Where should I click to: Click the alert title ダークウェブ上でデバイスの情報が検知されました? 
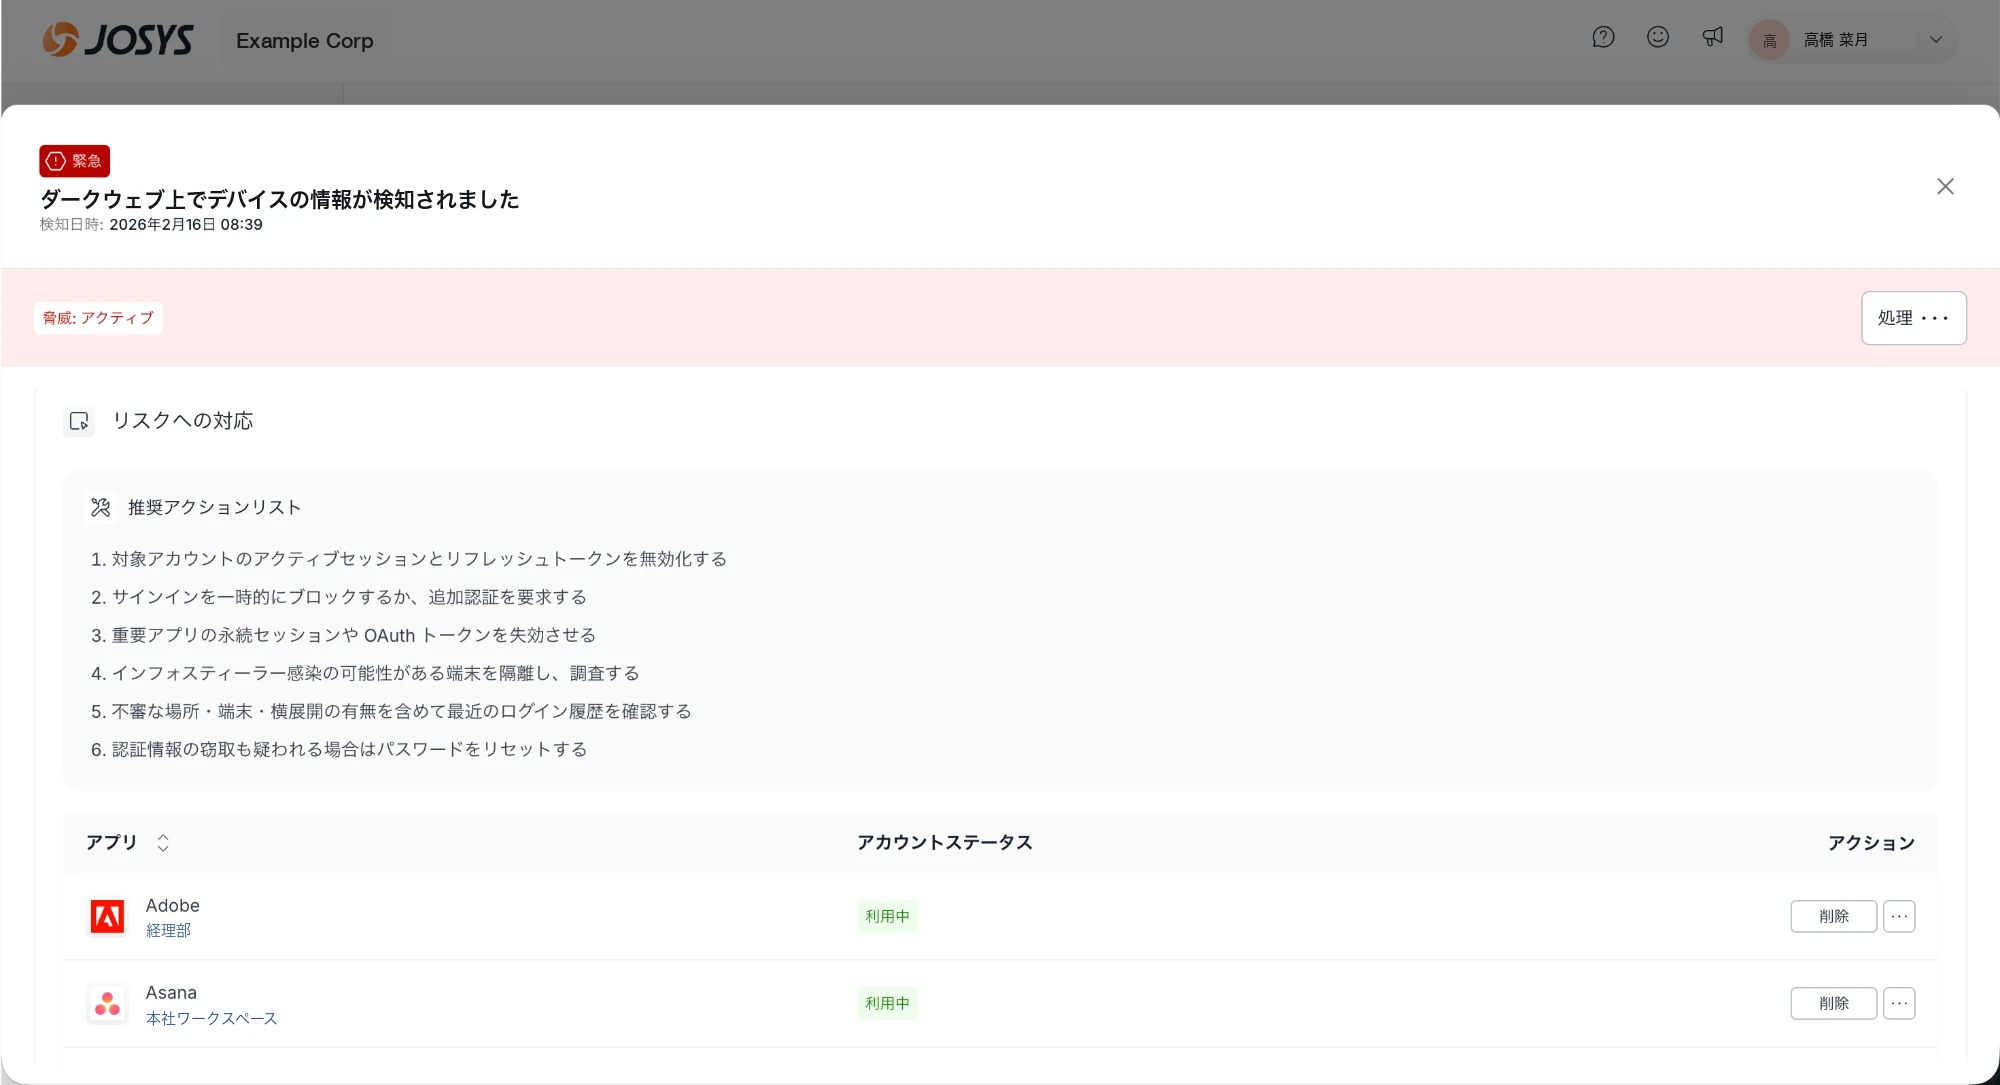click(280, 199)
